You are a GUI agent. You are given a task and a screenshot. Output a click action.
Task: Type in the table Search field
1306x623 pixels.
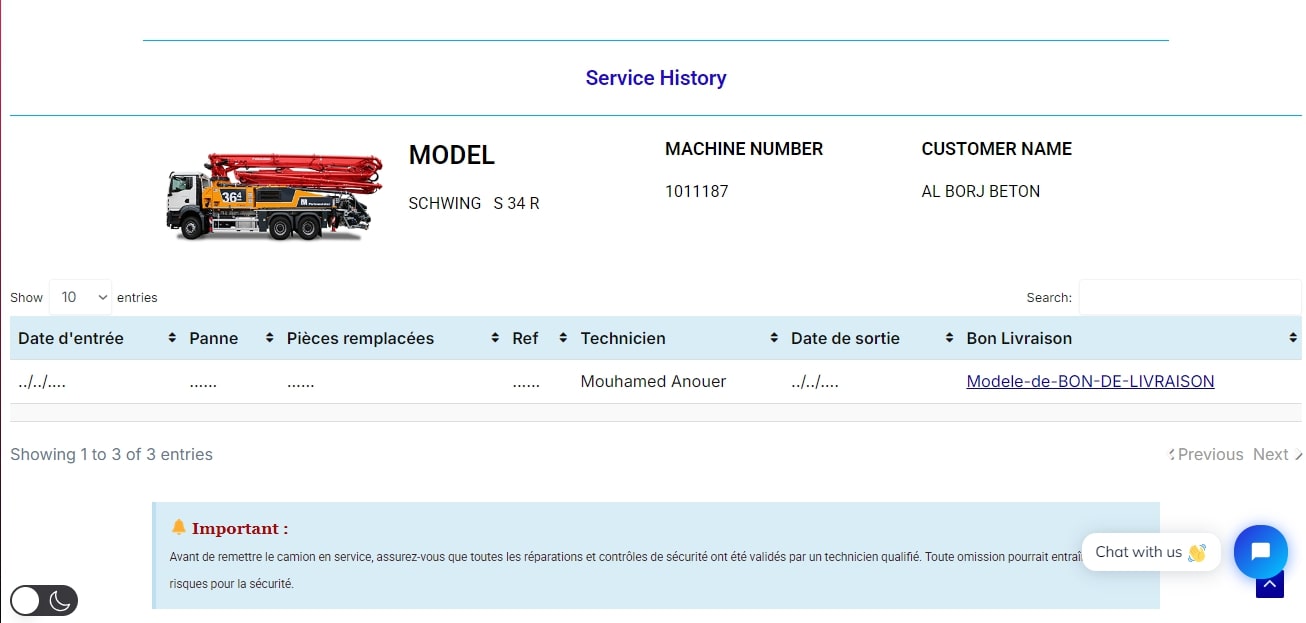pyautogui.click(x=1189, y=297)
